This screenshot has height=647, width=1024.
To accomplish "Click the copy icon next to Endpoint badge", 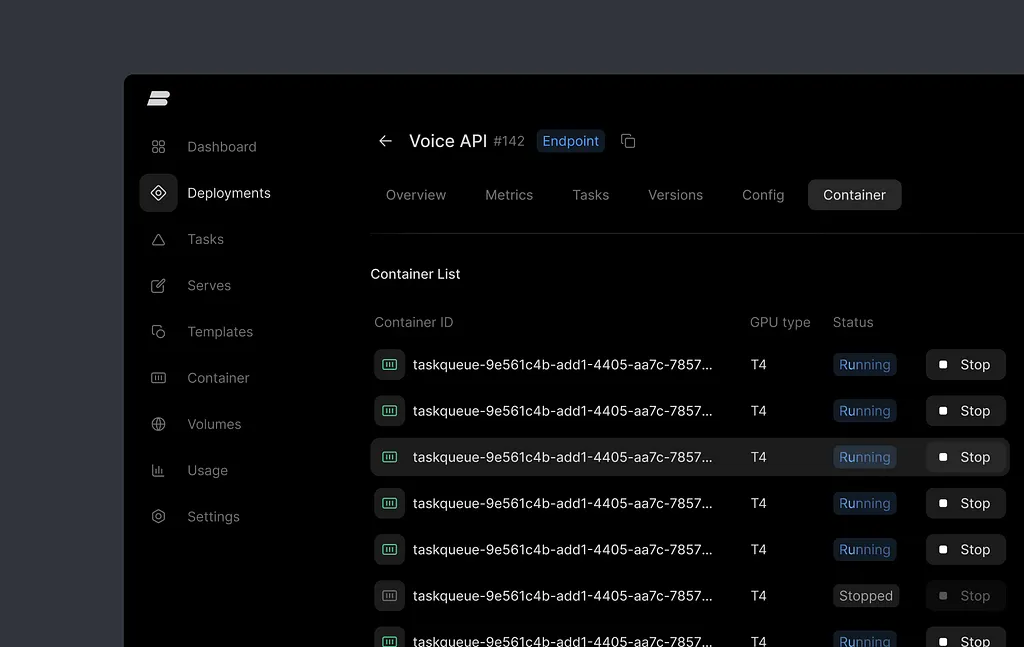I will click(x=628, y=141).
